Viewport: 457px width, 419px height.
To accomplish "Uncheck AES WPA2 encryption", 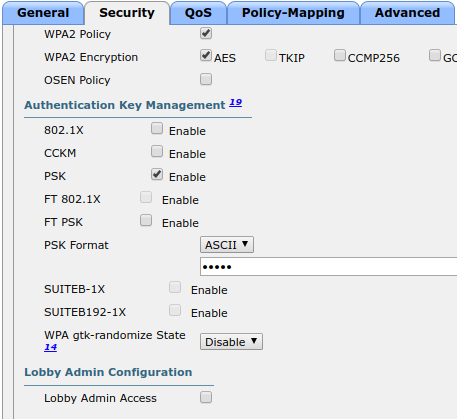I will point(206,56).
